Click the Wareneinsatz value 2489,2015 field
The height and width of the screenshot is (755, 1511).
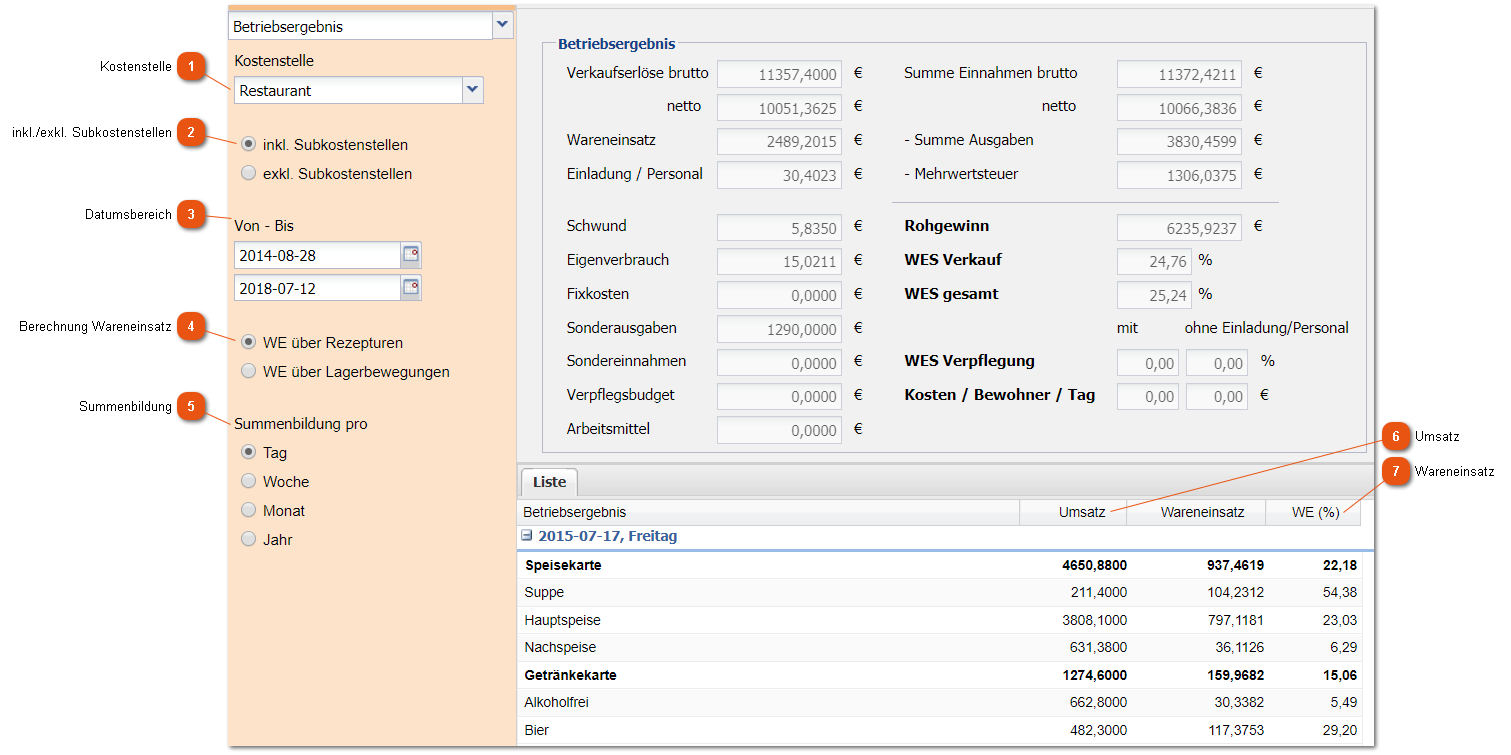click(779, 141)
